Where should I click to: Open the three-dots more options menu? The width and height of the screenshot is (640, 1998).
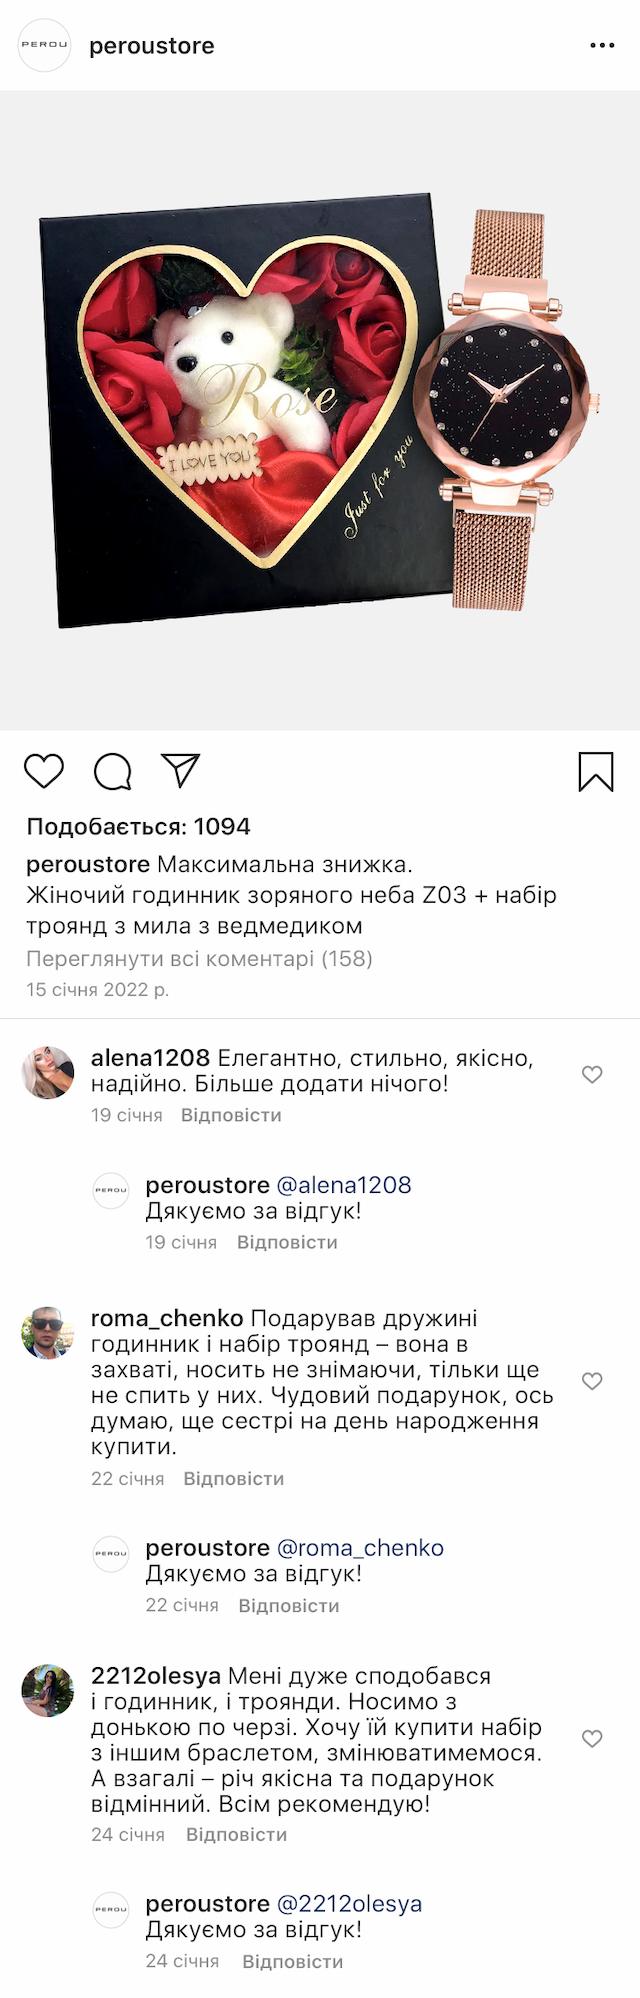[602, 46]
